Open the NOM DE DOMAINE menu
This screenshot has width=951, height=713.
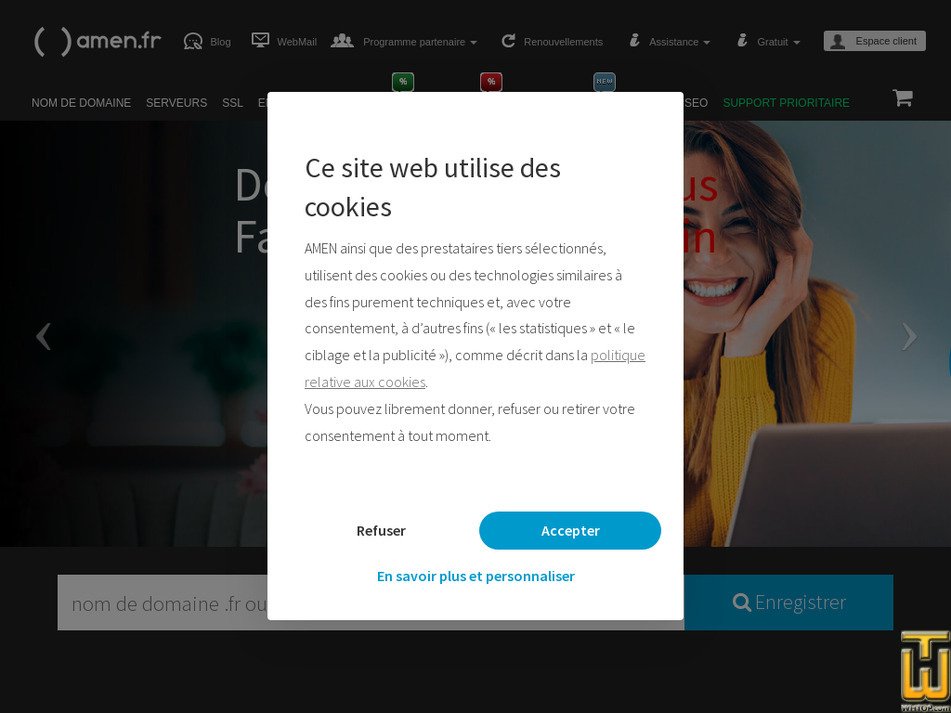point(81,103)
